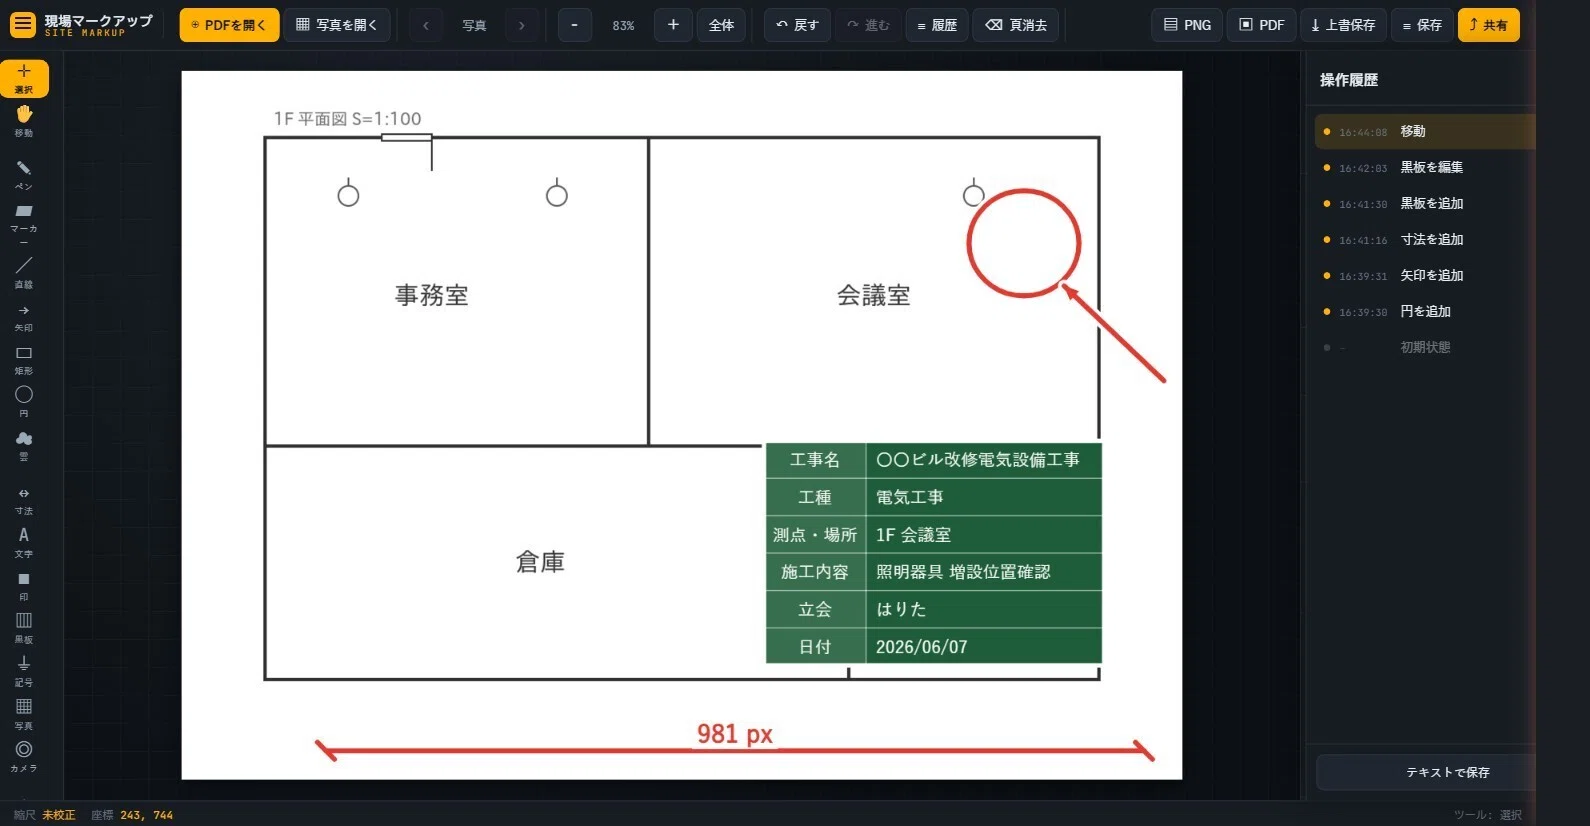
Task: Click the 保存 save button
Action: (x=1422, y=25)
